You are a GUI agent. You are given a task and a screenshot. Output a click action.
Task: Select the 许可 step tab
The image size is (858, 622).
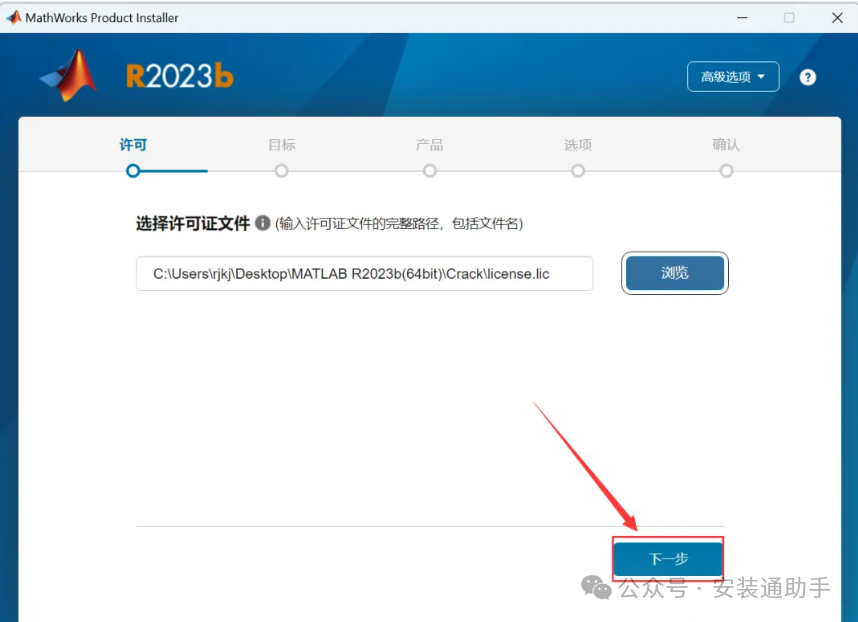[133, 144]
